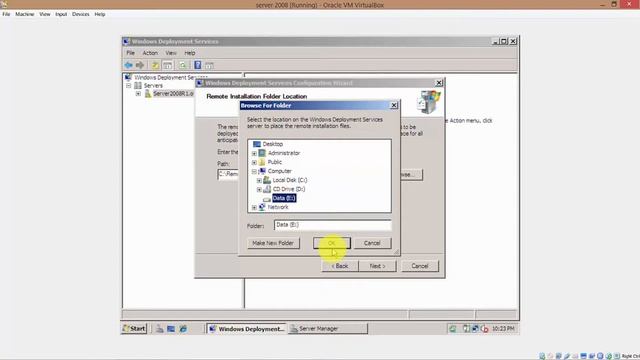
Task: Open the File menu in Windows Deployment Services
Action: coord(130,53)
